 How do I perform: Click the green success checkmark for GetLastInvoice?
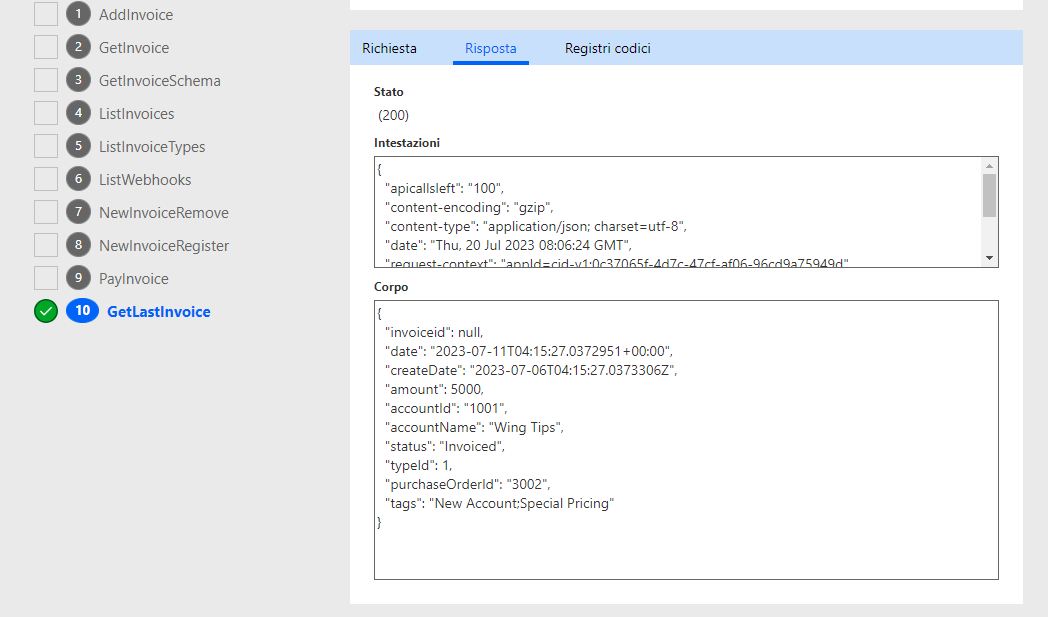[46, 312]
